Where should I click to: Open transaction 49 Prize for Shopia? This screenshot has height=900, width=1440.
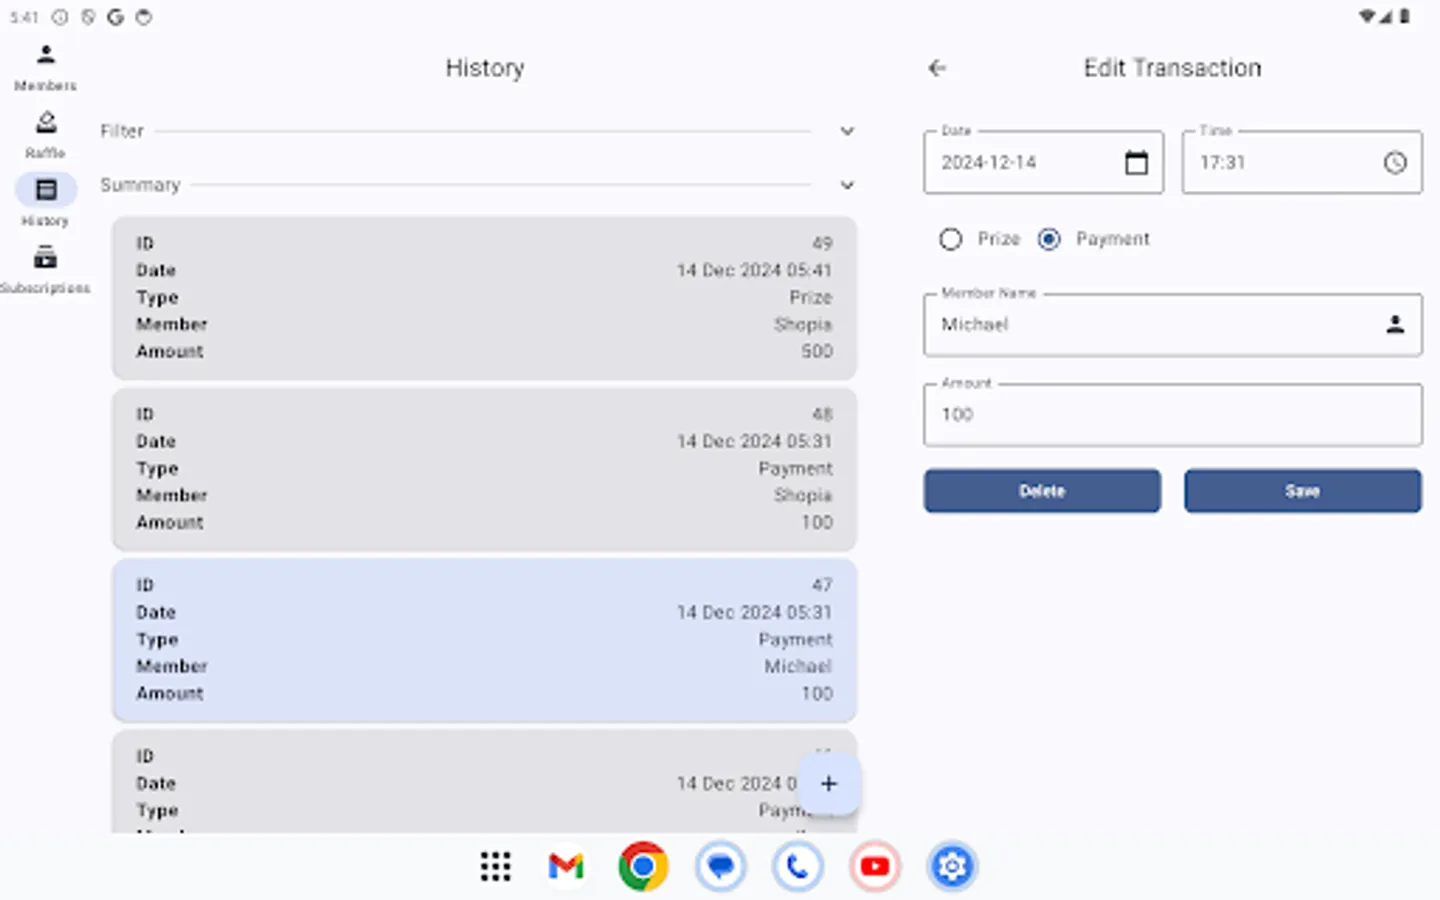484,298
